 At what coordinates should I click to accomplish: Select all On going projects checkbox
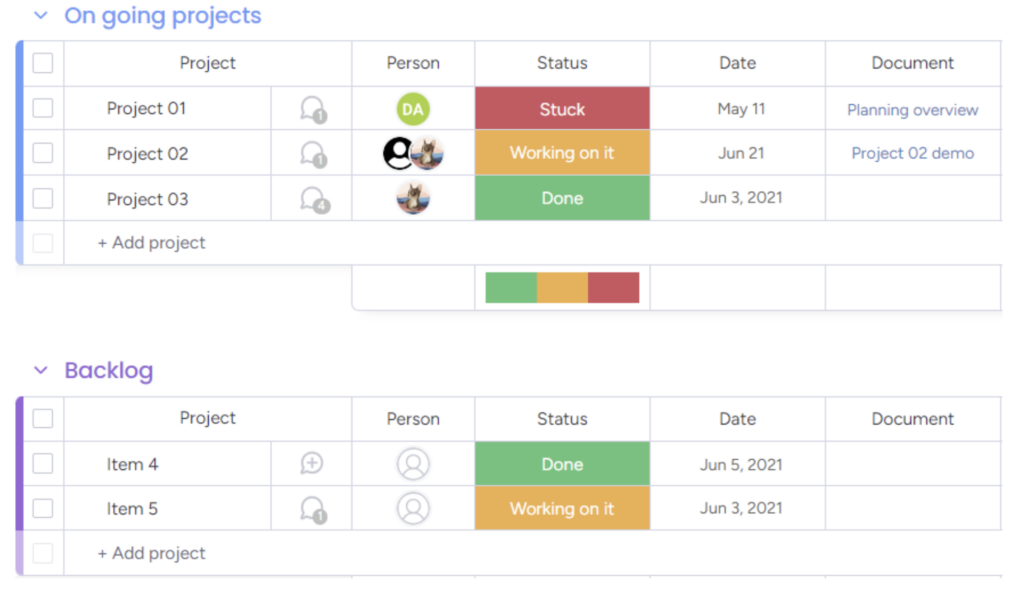43,63
